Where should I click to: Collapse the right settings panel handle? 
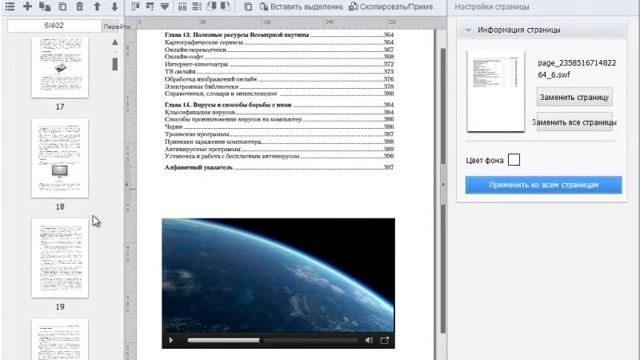(444, 184)
